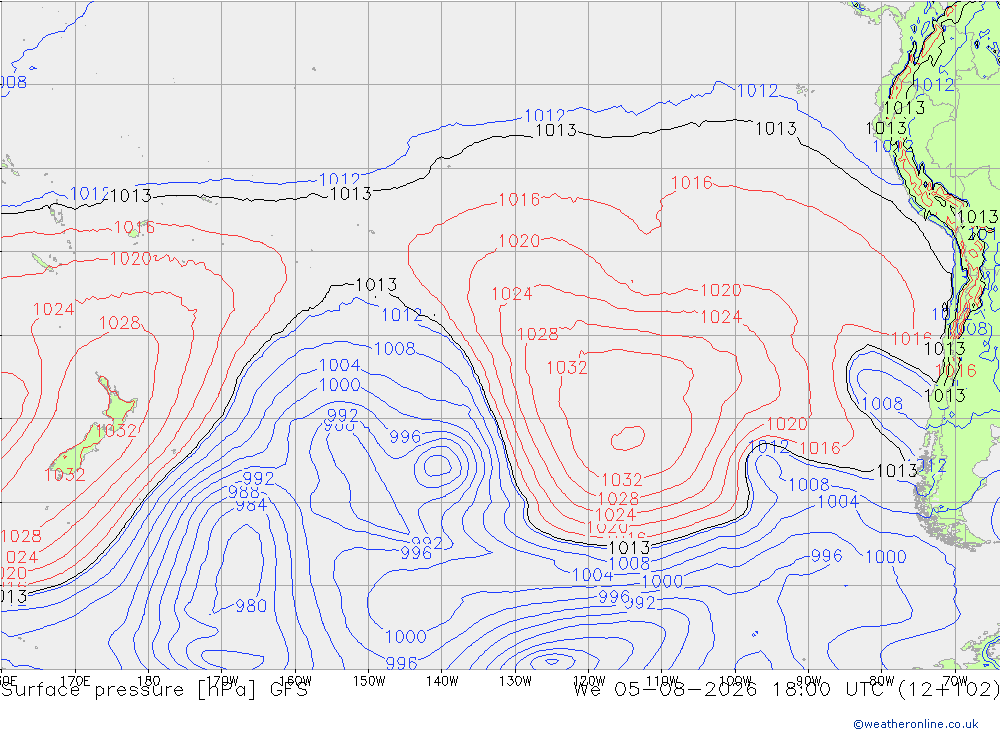Screen dimensions: 1000x733
Task: Click 1024 label beneath stacked 1032 and 1028
Action: coord(615,514)
